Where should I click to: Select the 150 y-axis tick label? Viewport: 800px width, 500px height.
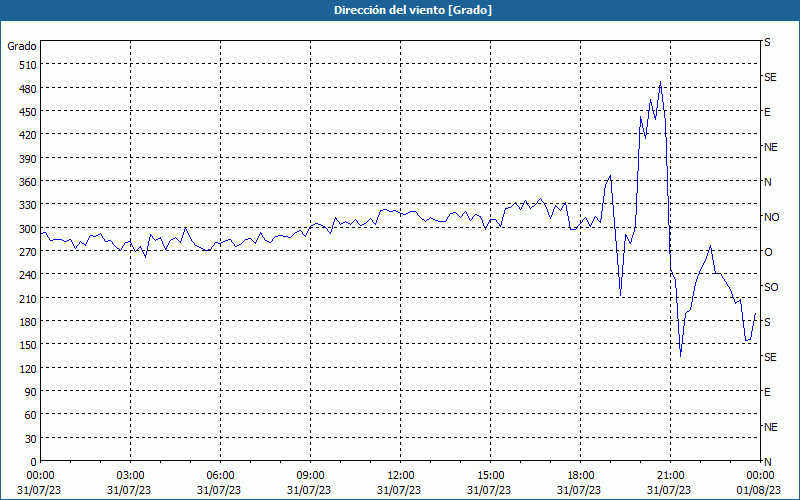29,345
